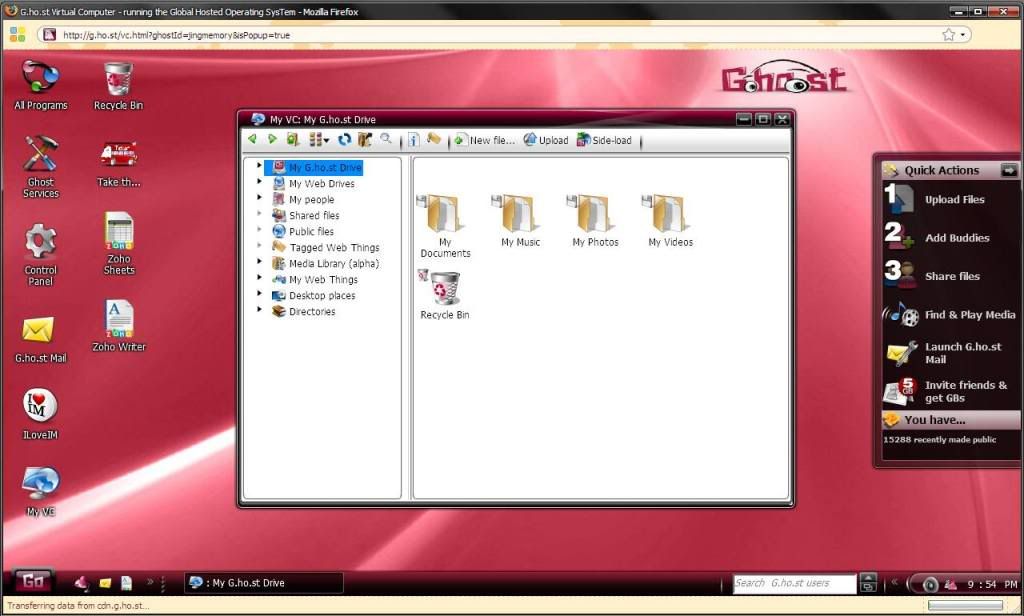
Task: Click Upload Files in Quick Actions
Action: 949,199
